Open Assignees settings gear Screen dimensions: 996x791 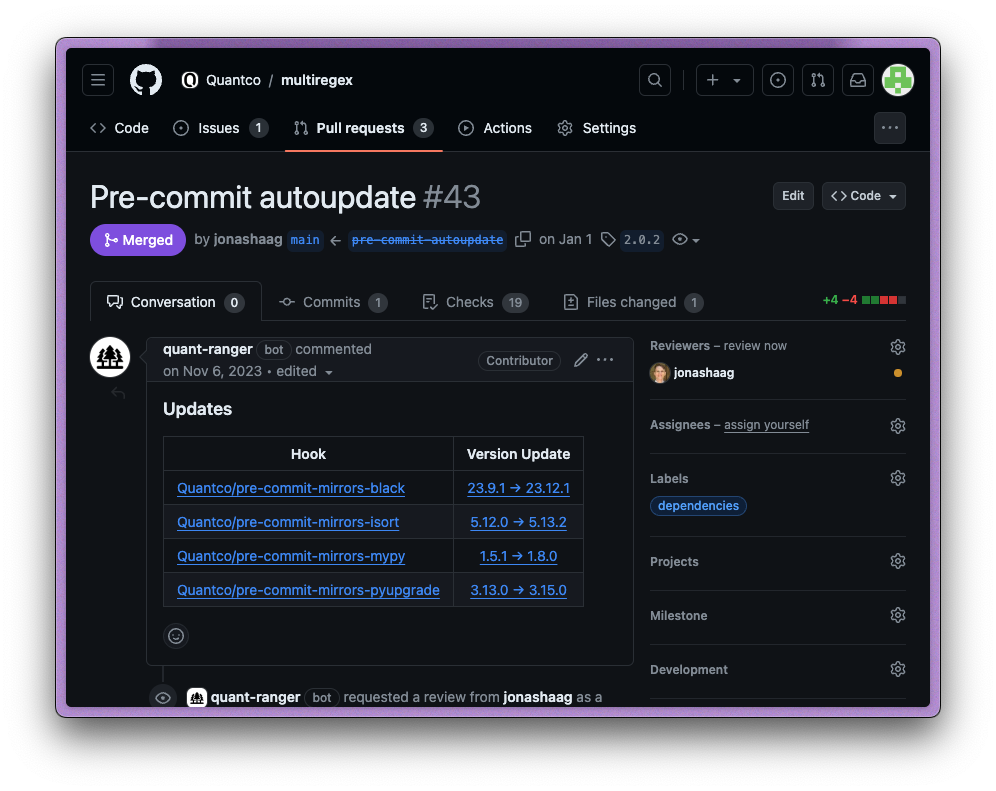(x=898, y=426)
